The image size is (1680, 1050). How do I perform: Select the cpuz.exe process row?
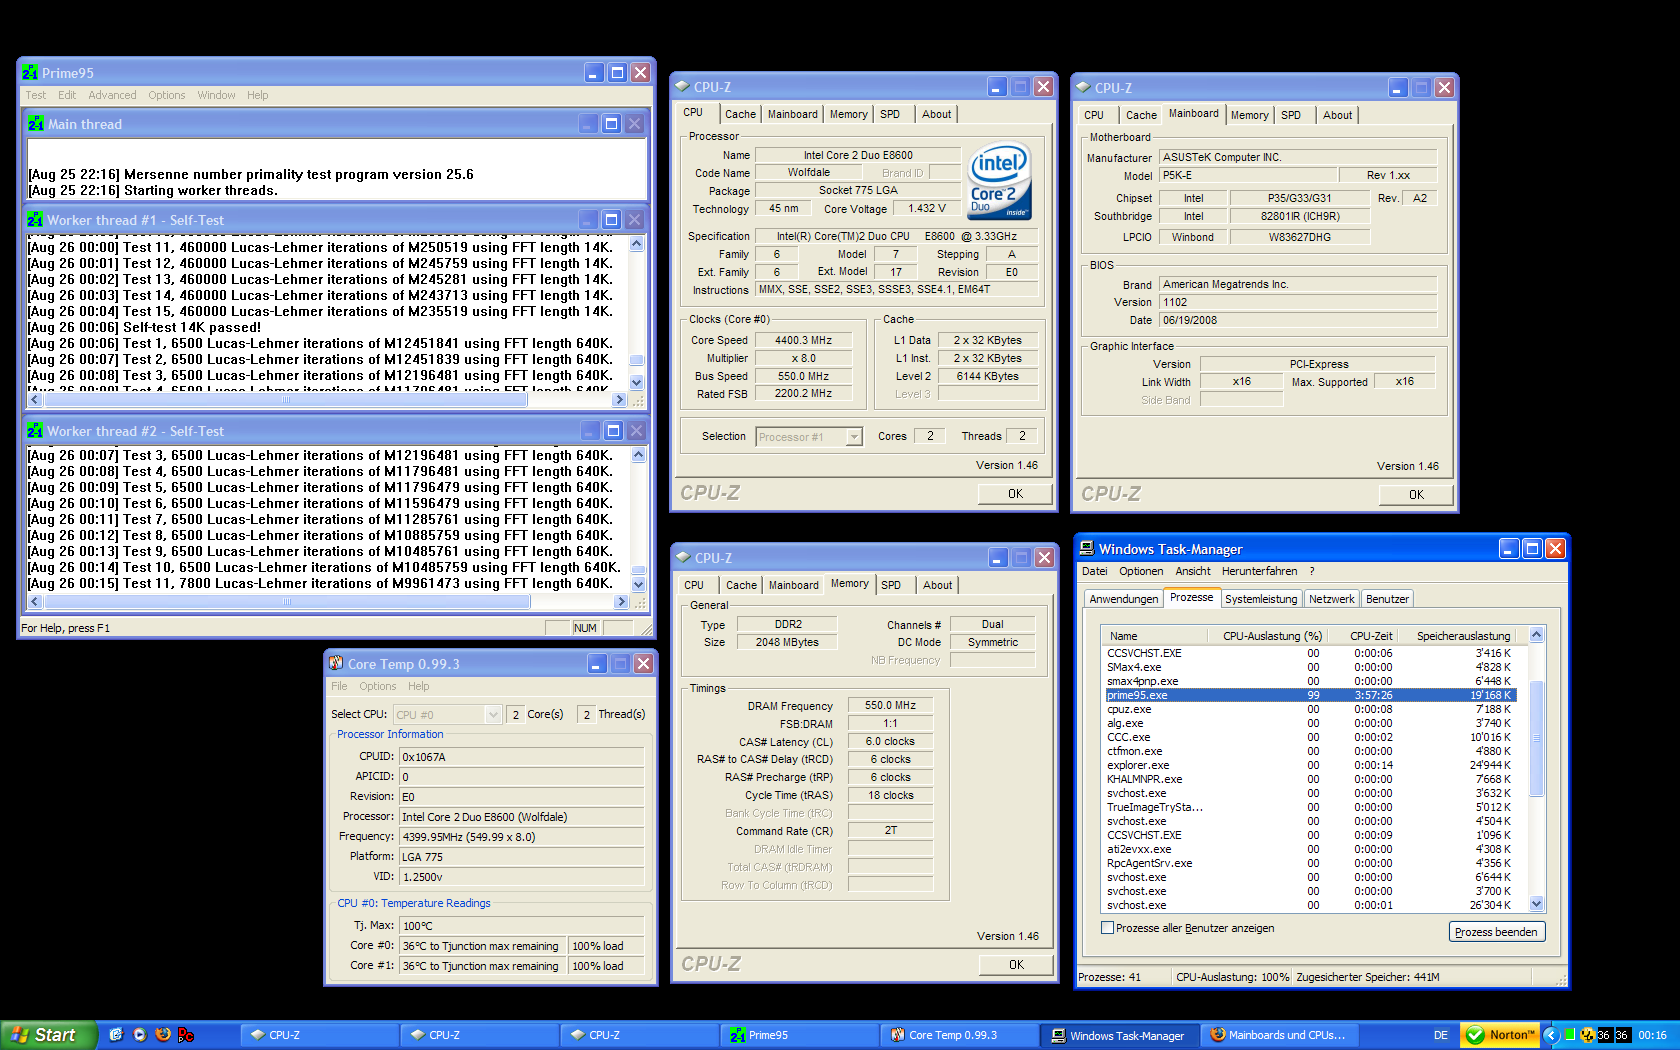click(1310, 709)
